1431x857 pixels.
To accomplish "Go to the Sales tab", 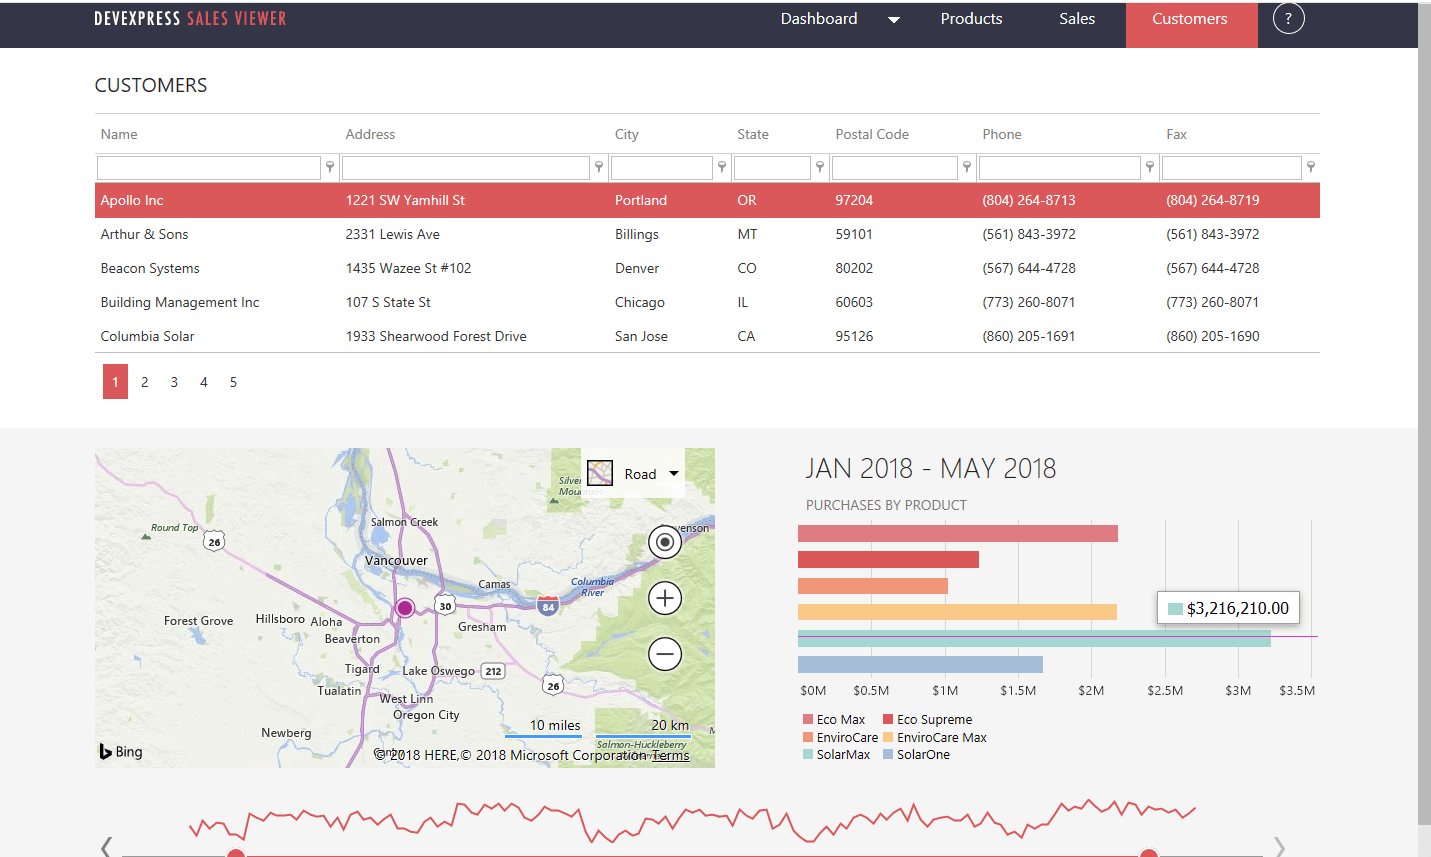I will [x=1077, y=19].
